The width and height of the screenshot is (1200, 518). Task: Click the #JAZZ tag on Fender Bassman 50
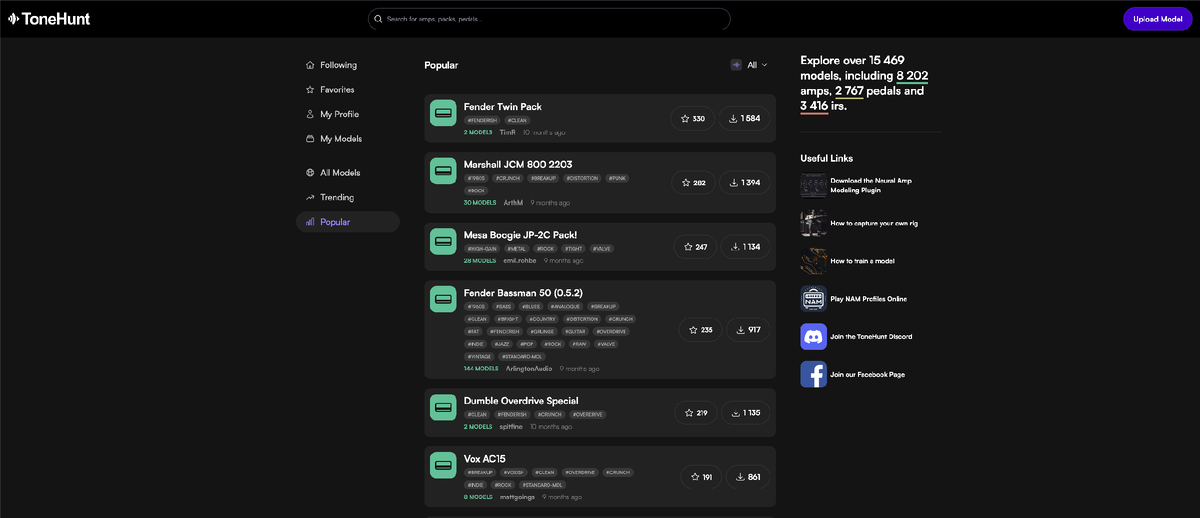pos(501,343)
